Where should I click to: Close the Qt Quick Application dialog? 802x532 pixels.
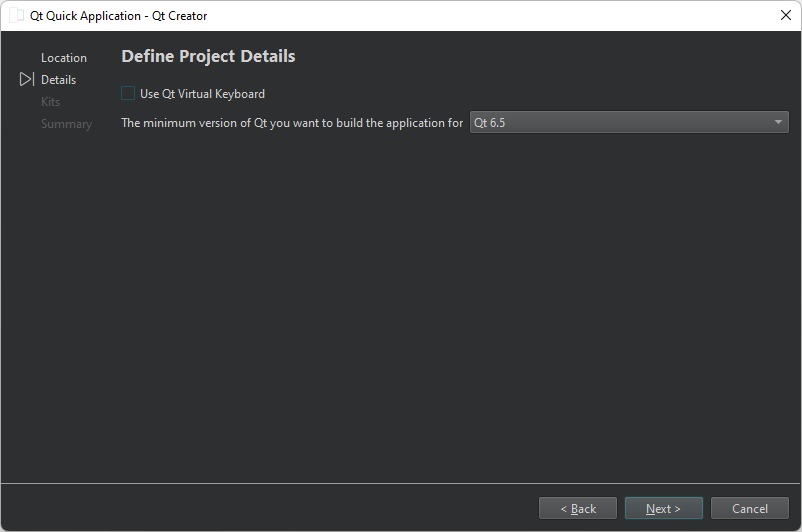(x=785, y=16)
